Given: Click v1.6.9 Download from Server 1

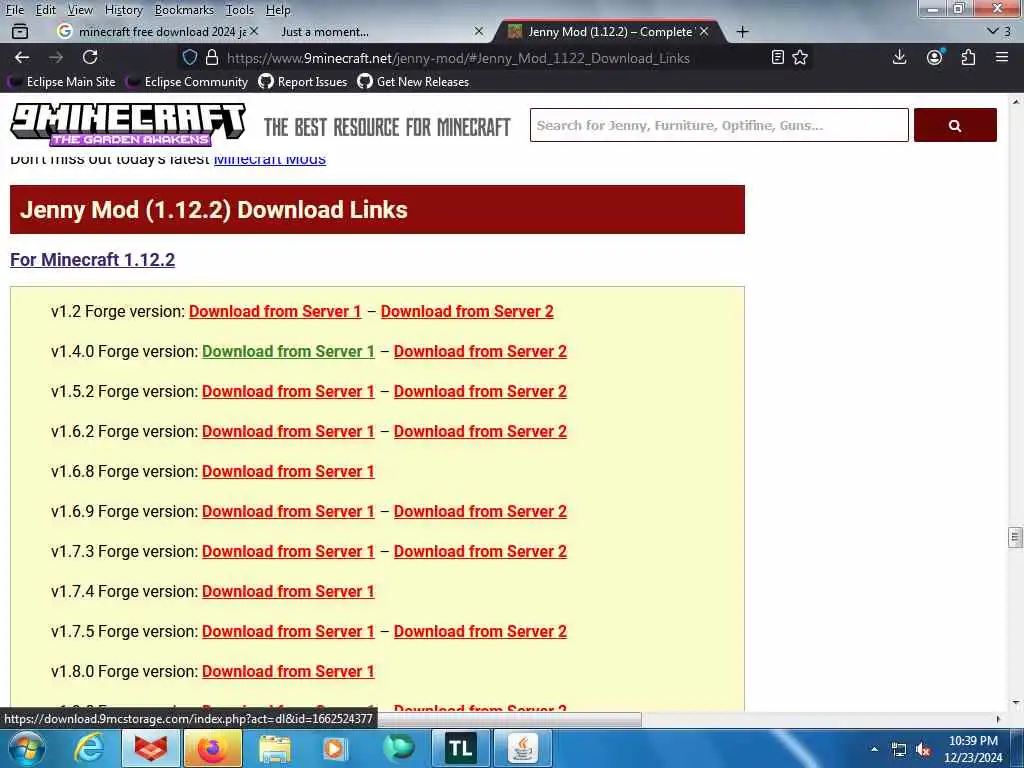Looking at the screenshot, I should pyautogui.click(x=288, y=511).
